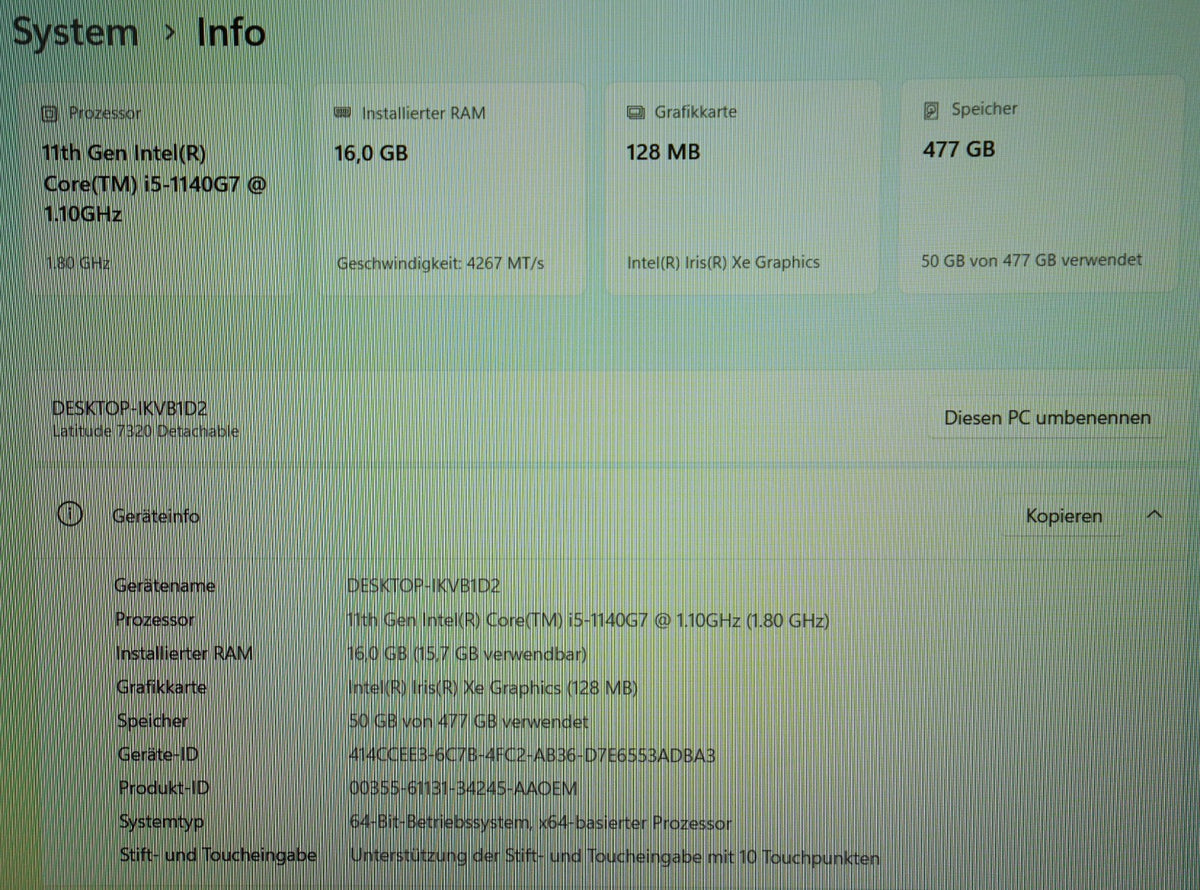
Task: Click the Produkt-ID row label
Action: coord(164,788)
